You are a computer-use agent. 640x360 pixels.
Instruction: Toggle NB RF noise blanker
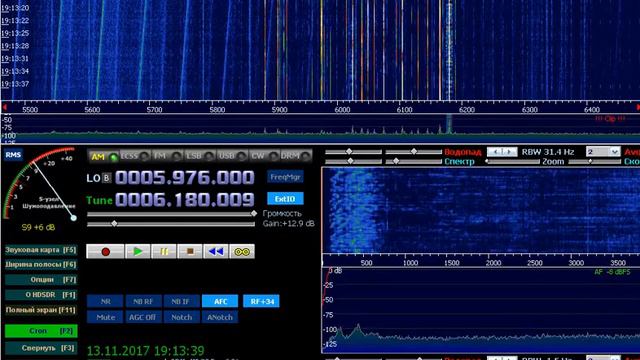click(143, 302)
